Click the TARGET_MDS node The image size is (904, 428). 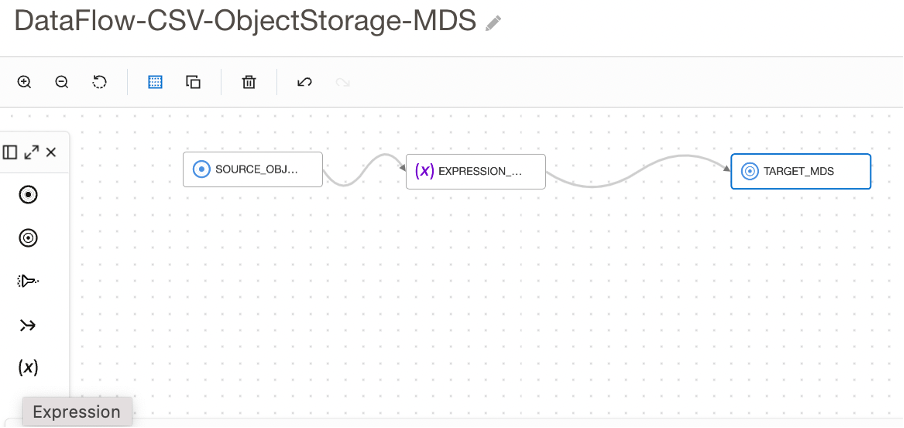coord(800,171)
